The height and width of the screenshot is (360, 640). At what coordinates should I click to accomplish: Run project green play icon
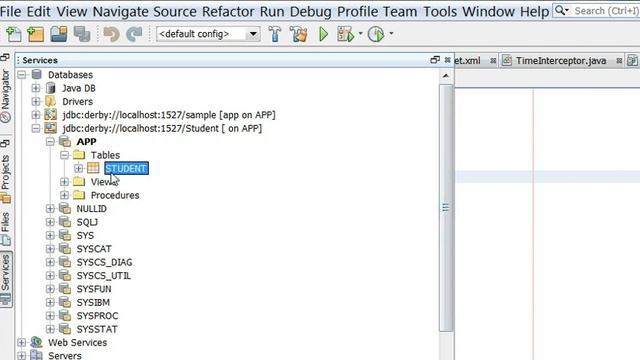323,34
